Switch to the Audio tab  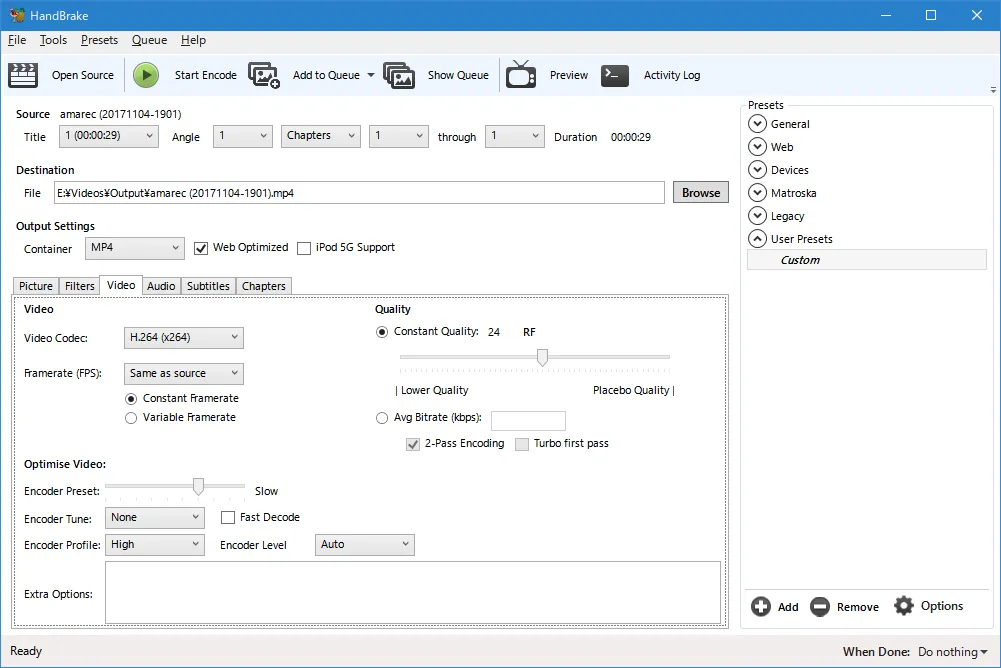click(161, 286)
